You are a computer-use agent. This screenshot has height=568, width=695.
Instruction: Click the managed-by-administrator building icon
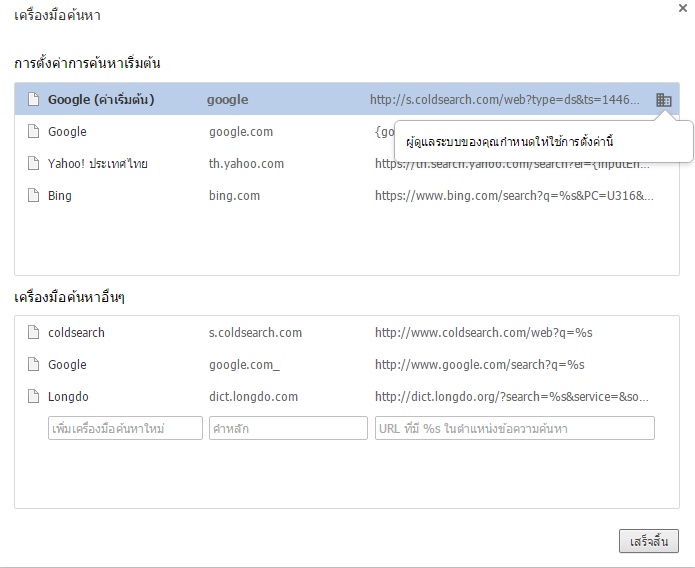(x=664, y=100)
